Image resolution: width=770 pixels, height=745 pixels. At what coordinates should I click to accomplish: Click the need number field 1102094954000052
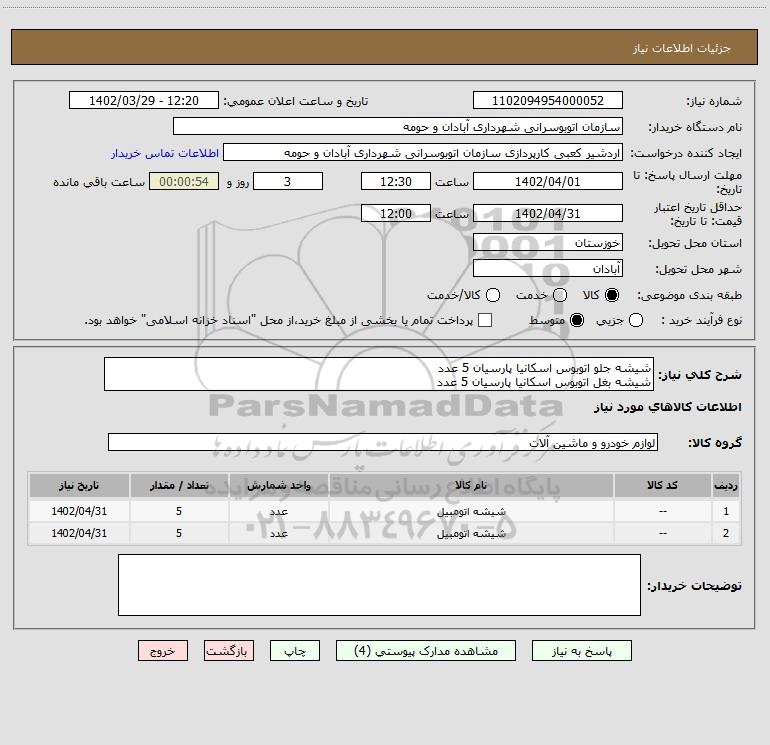548,101
